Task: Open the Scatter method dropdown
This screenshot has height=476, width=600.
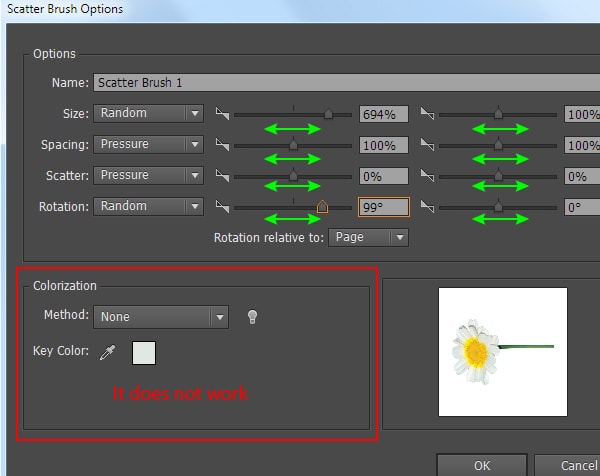Action: (x=148, y=176)
